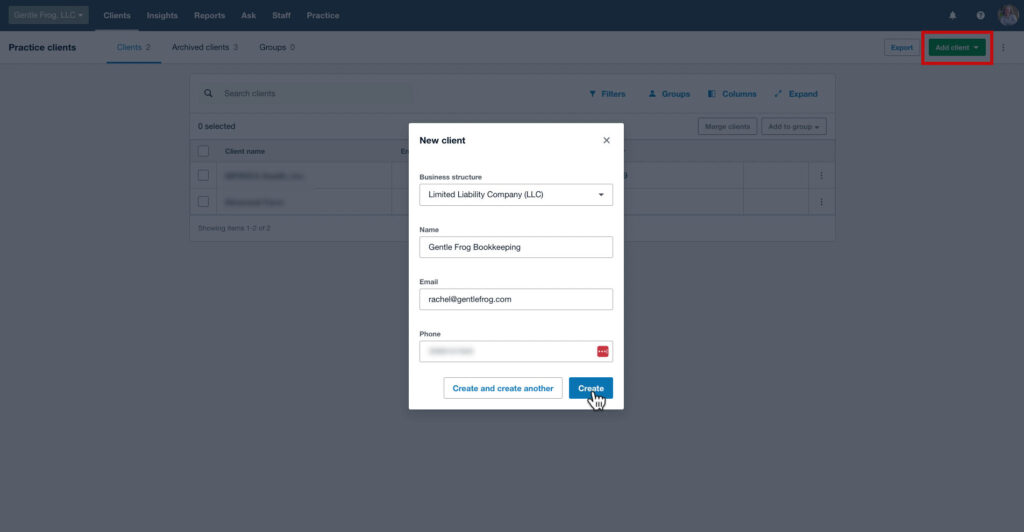This screenshot has width=1024, height=532.
Task: Open the Practice menu item
Action: pyautogui.click(x=323, y=15)
